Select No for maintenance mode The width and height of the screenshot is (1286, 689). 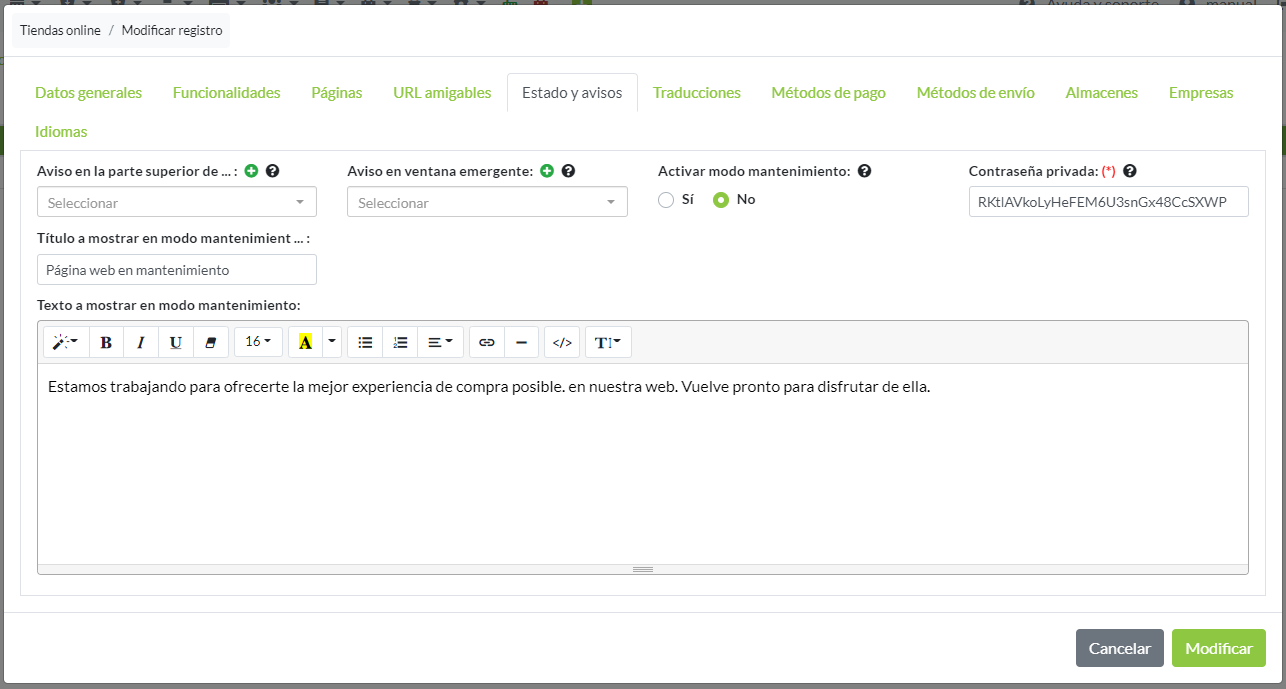[720, 200]
